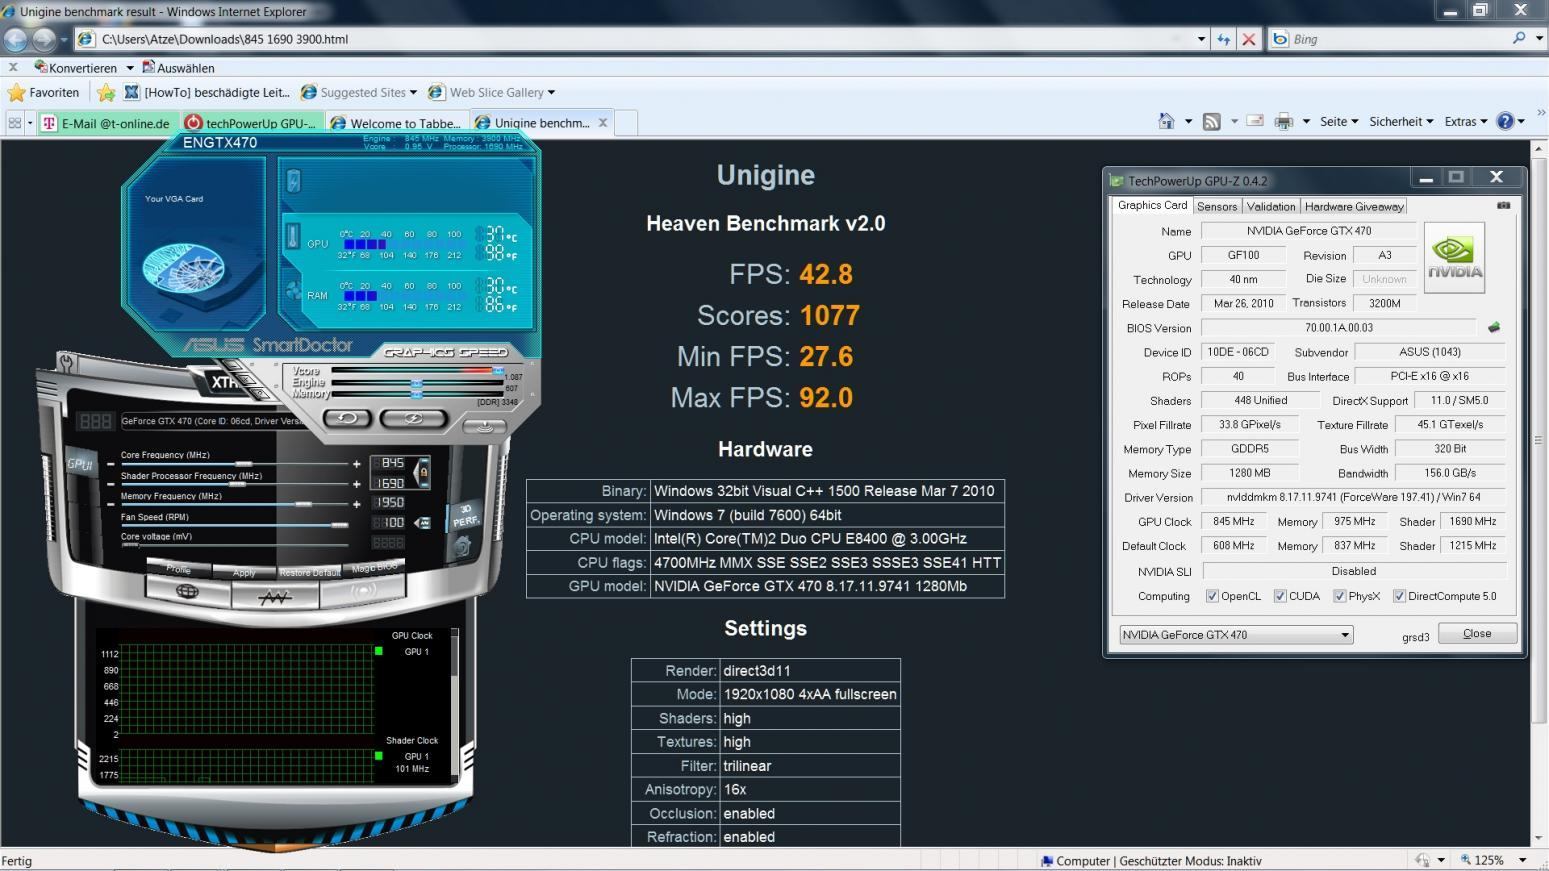This screenshot has height=871, width=1549.
Task: Click the page vertical scrollbar down arrow
Action: [1539, 838]
